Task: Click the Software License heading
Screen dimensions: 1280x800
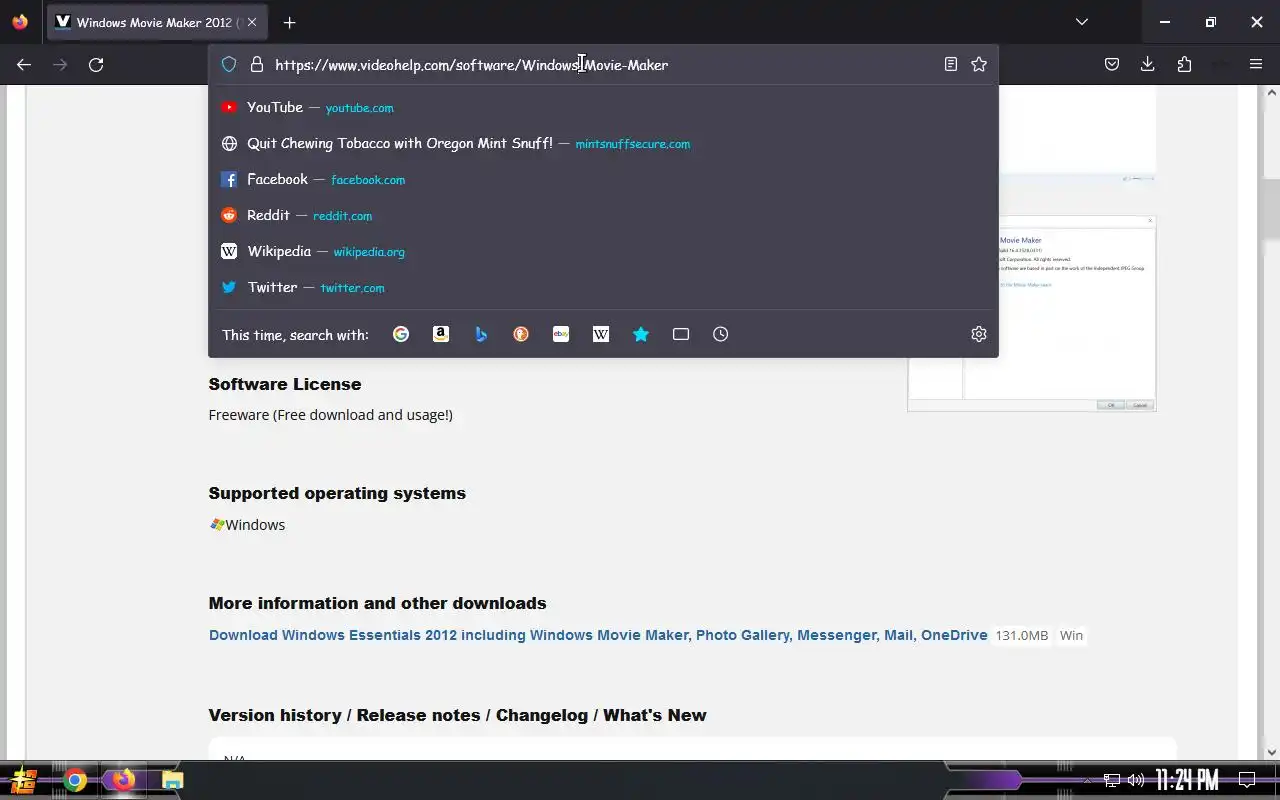Action: [x=285, y=384]
